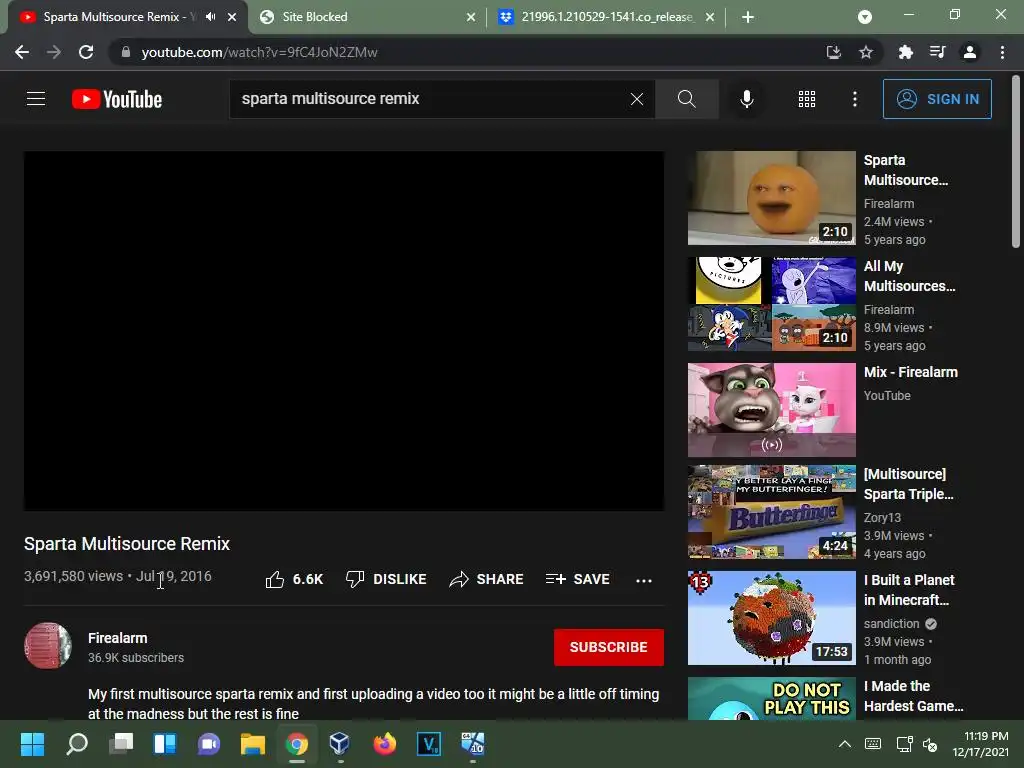Screen dimensions: 1024x768
Task: Open Windows taskbar search
Action: [77, 744]
